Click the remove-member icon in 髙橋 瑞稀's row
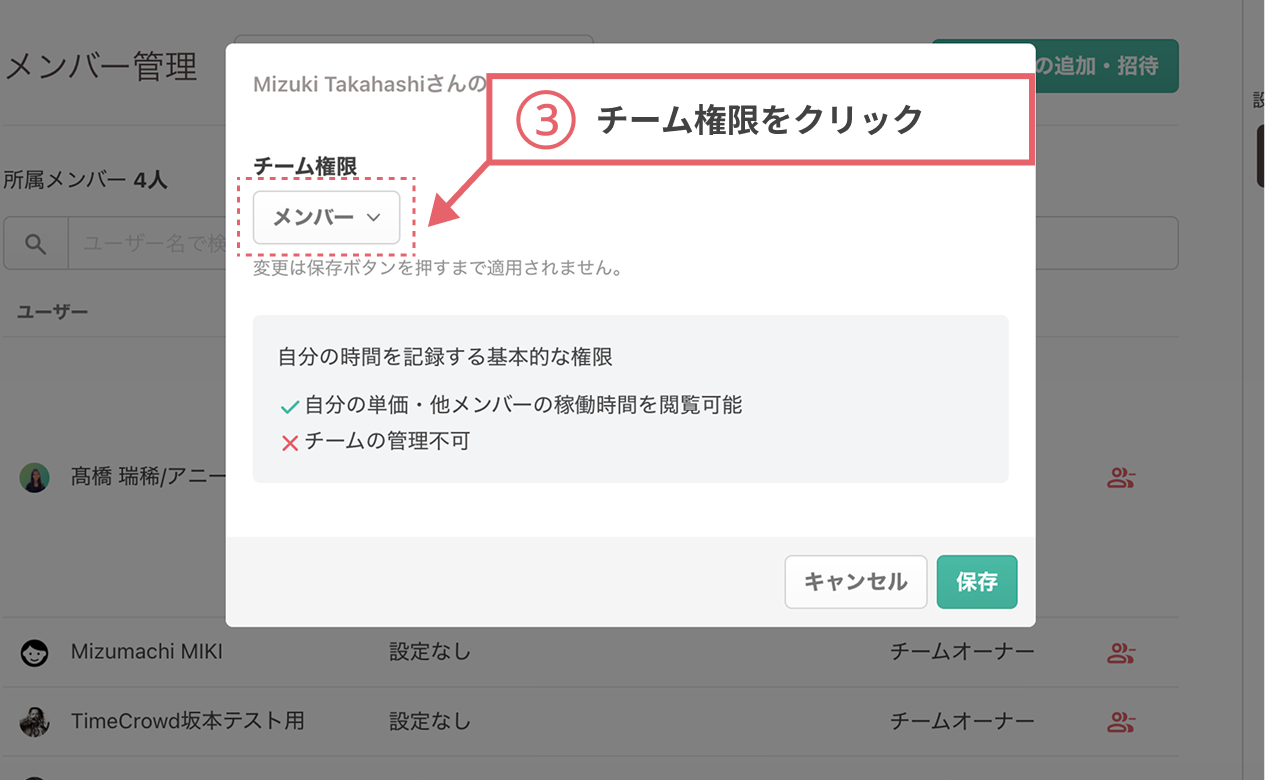The width and height of the screenshot is (1265, 780). [1120, 478]
